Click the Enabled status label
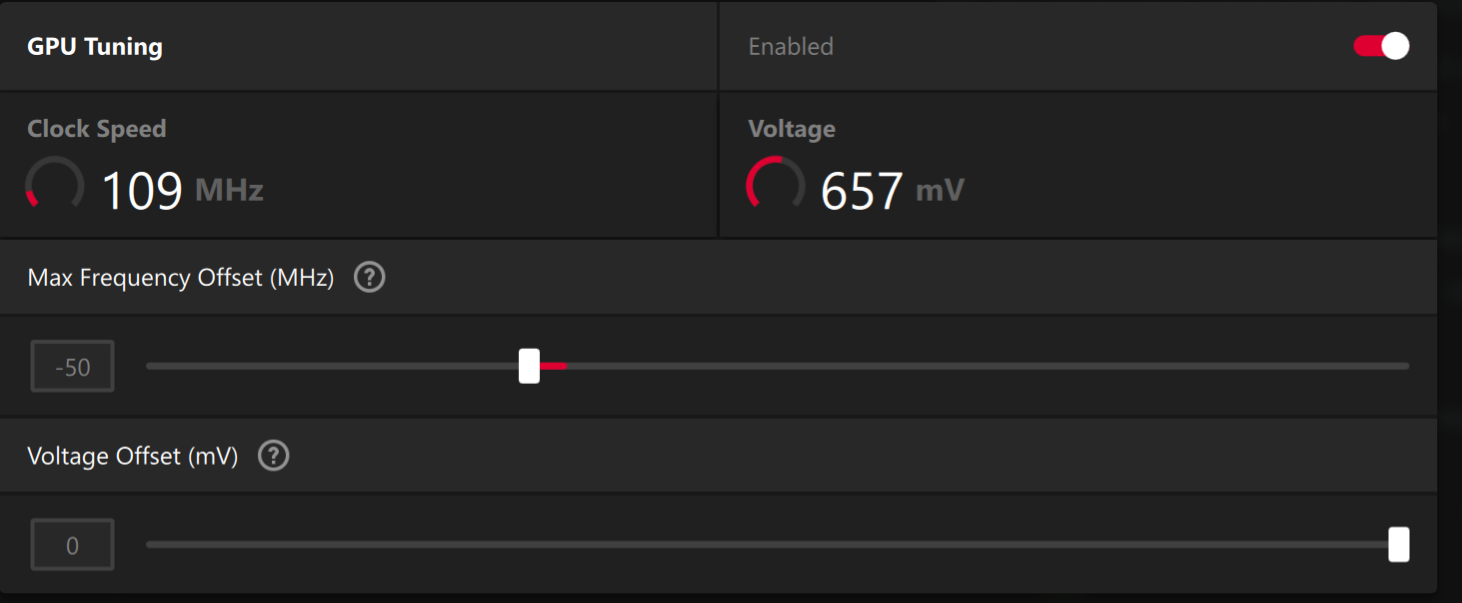1462x603 pixels. [791, 46]
